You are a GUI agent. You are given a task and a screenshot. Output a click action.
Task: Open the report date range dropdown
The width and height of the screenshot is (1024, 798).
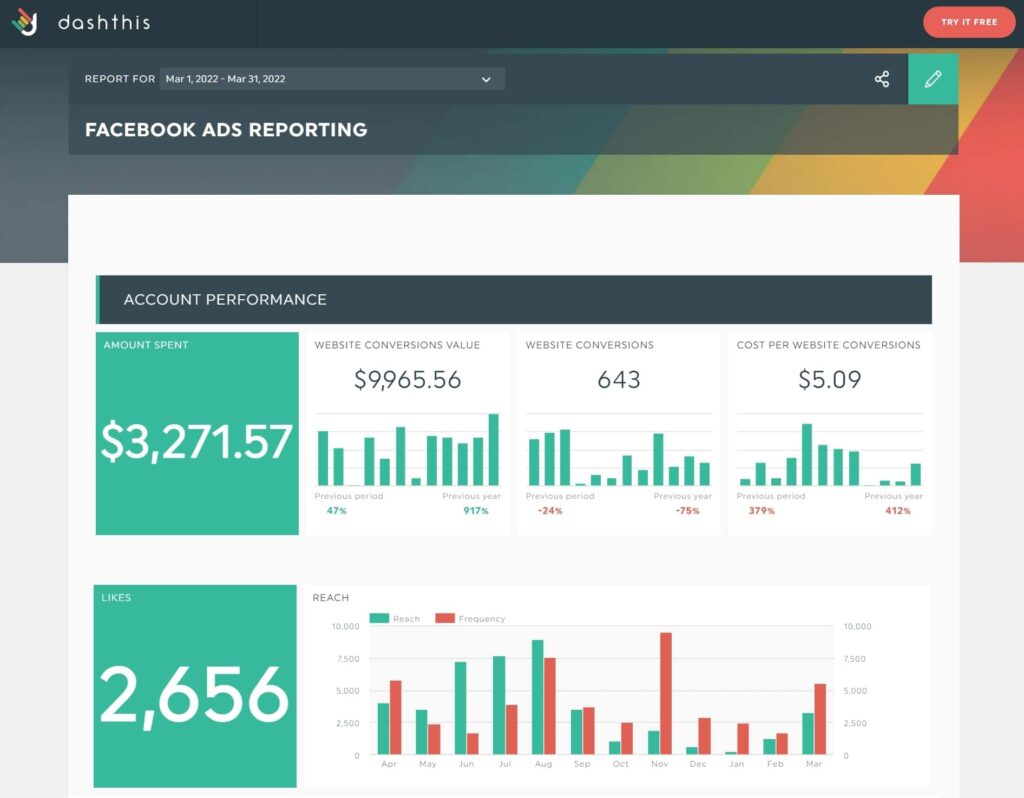332,79
